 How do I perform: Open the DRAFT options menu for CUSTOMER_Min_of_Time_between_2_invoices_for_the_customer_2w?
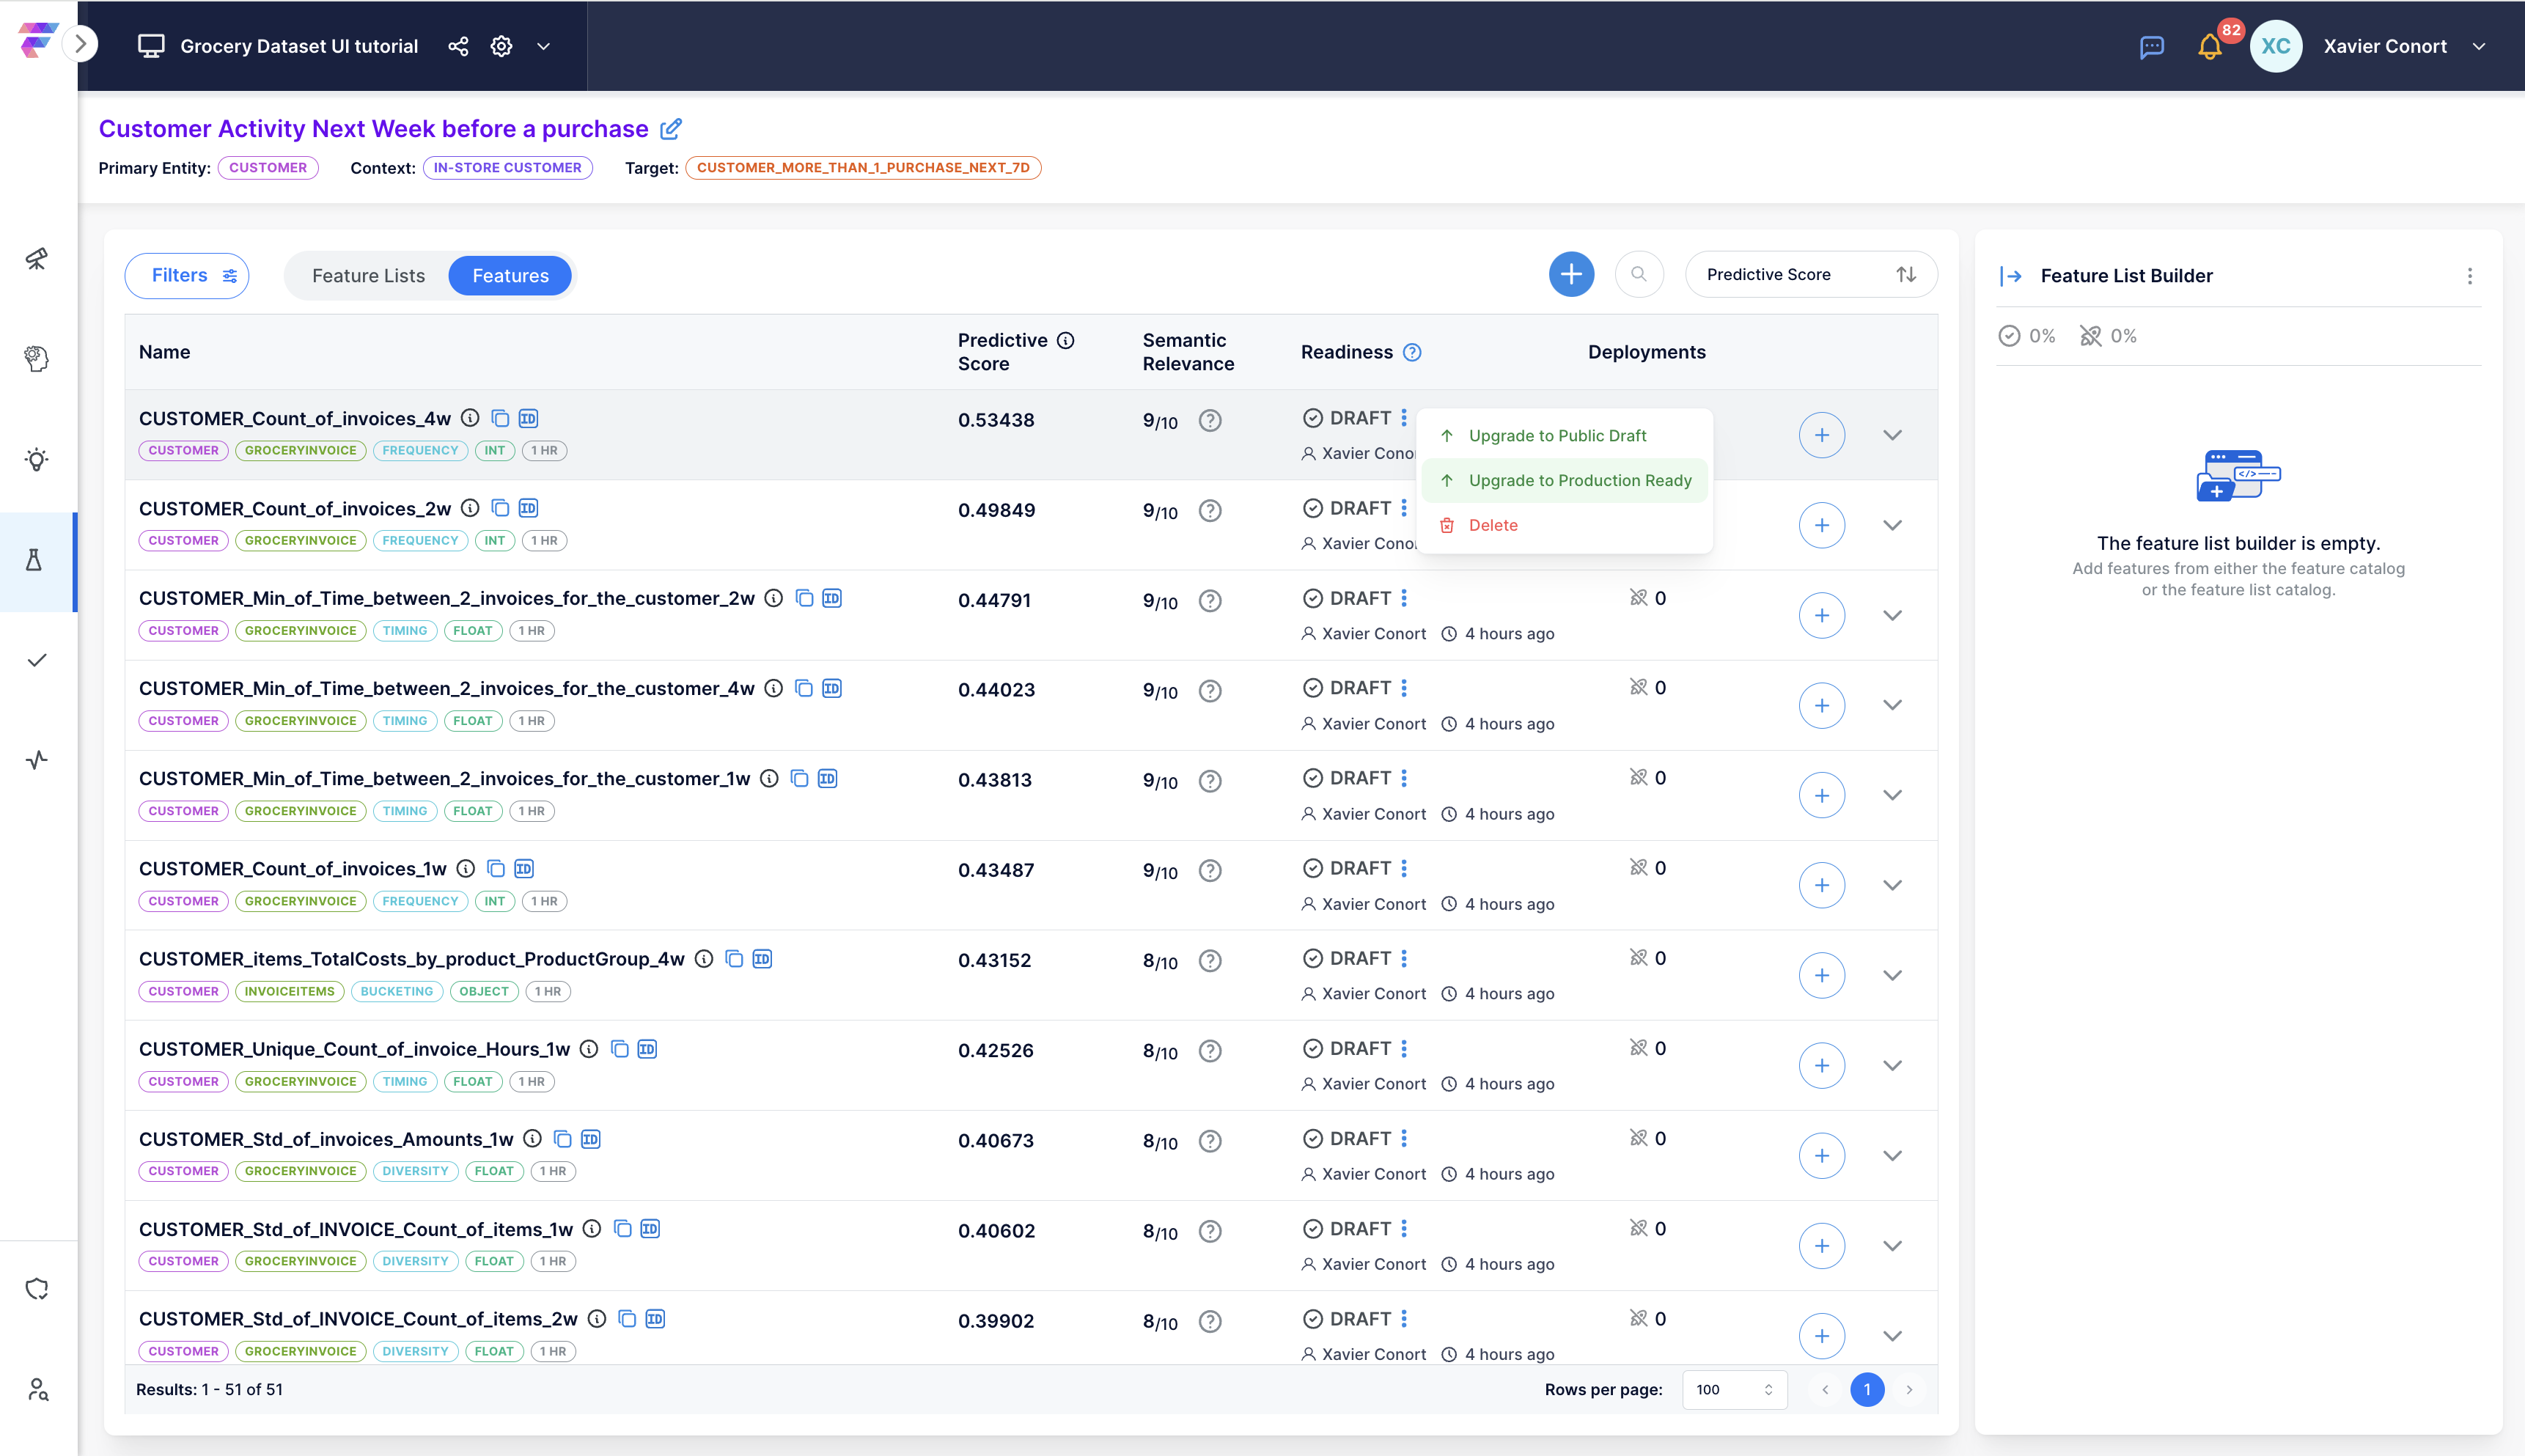coord(1404,598)
